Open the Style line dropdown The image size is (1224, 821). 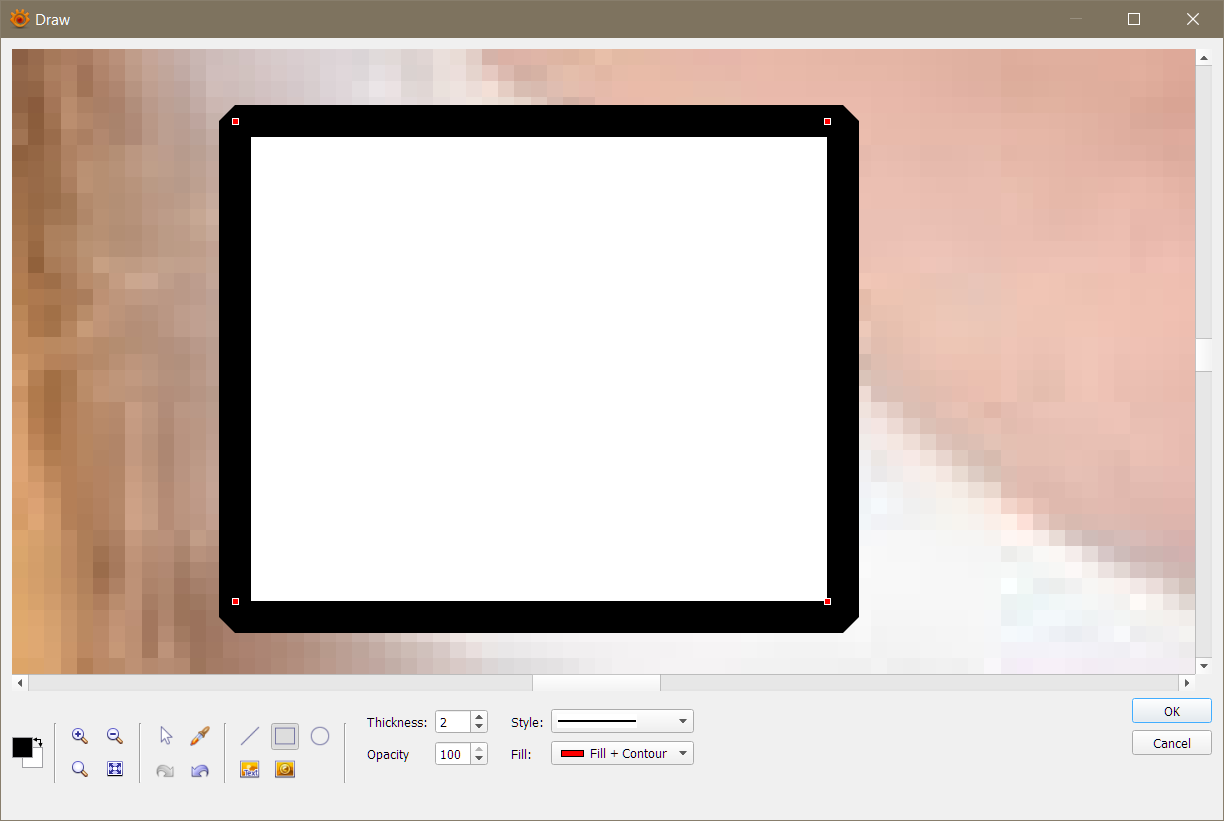point(622,721)
